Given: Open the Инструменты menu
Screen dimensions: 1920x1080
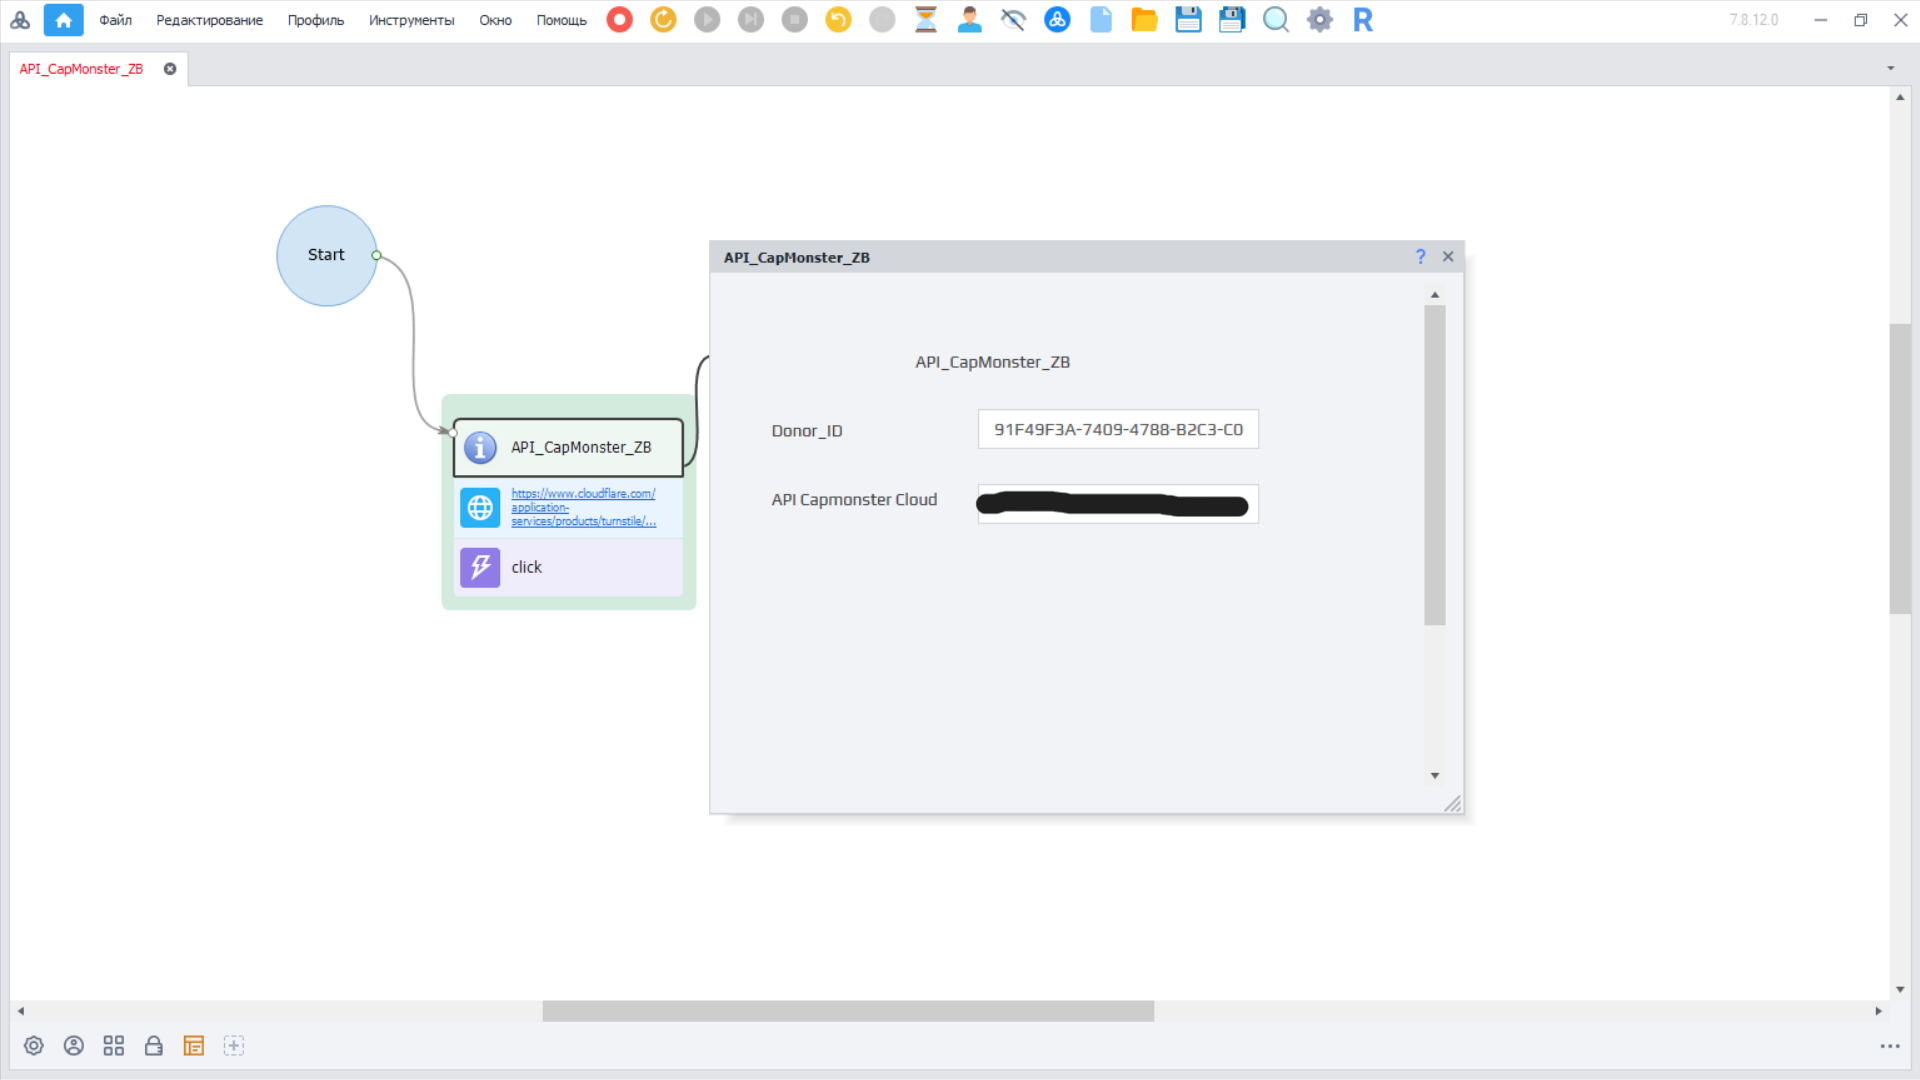Looking at the screenshot, I should [411, 20].
